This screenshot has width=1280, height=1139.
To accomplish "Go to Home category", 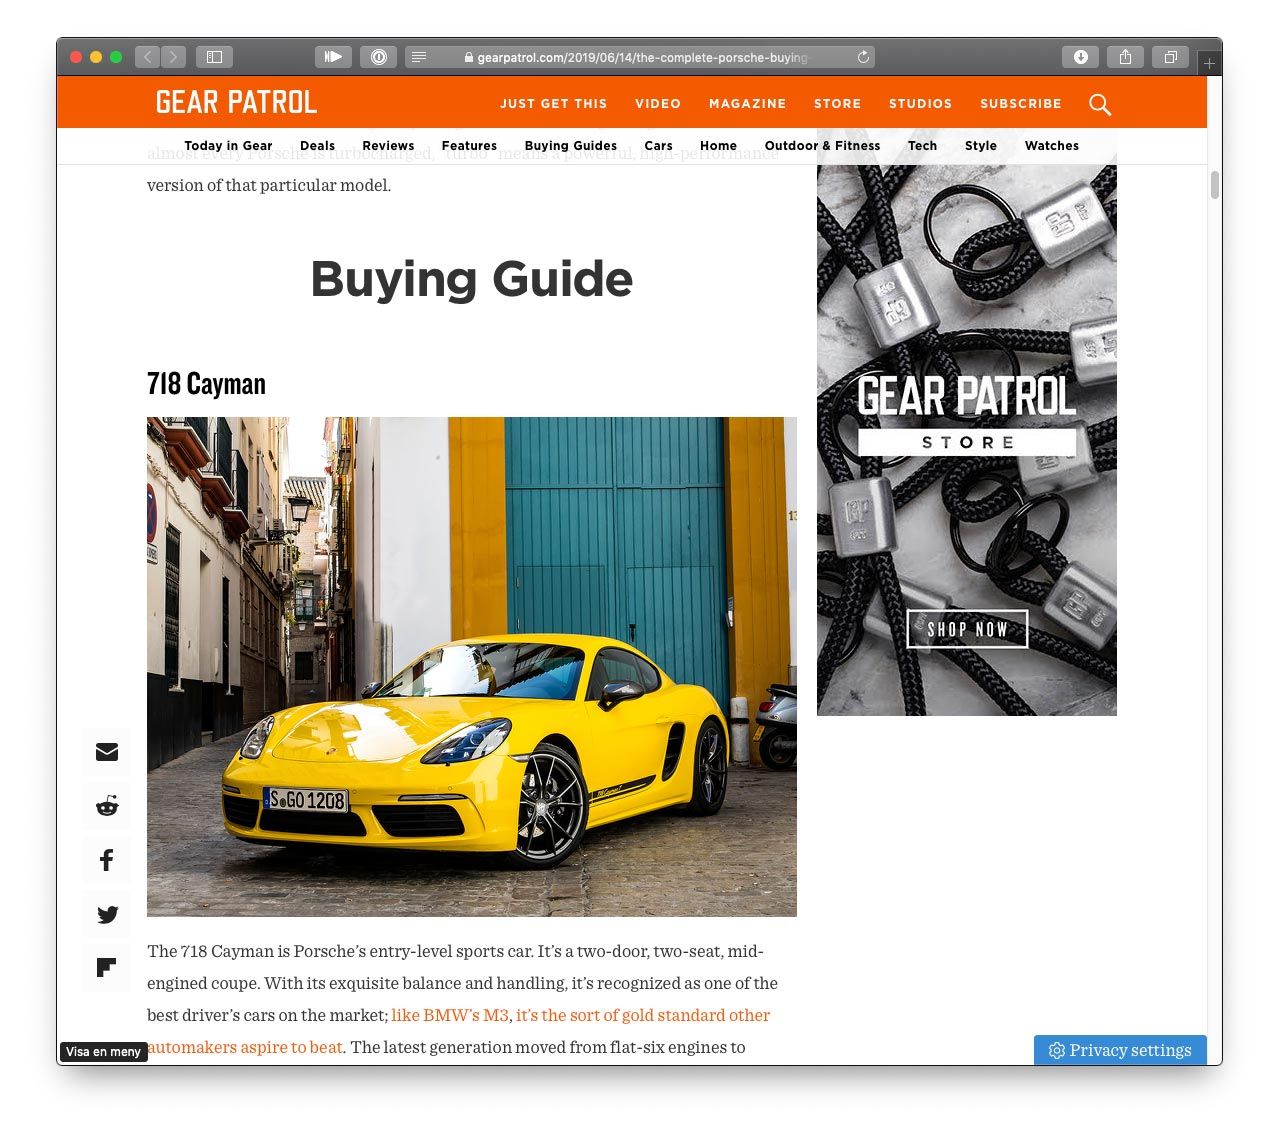I will click(718, 146).
